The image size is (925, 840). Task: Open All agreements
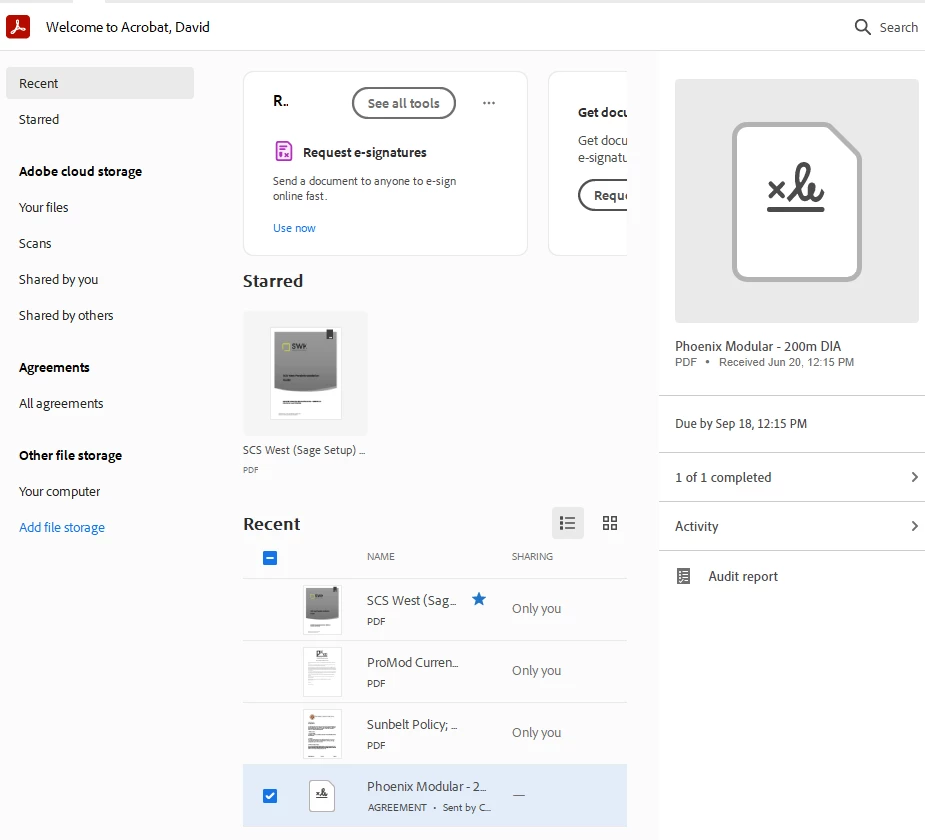pyautogui.click(x=61, y=403)
